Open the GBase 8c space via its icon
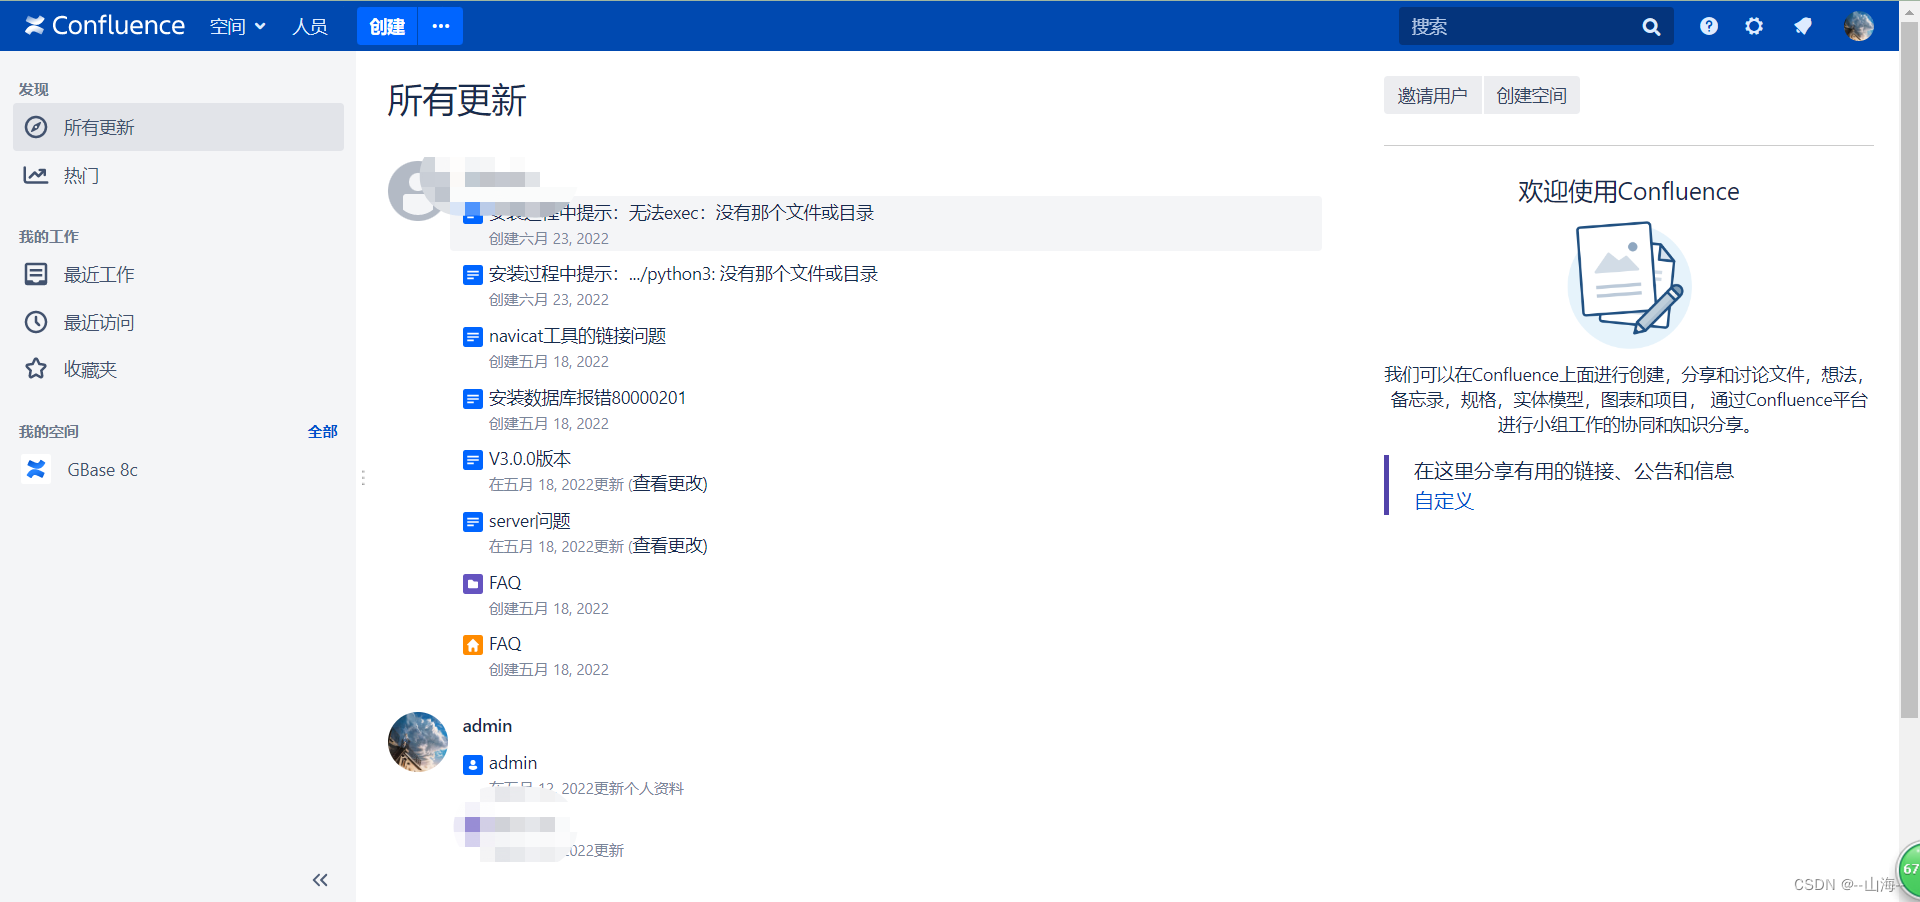Screen dimensions: 1920x902 pos(36,469)
